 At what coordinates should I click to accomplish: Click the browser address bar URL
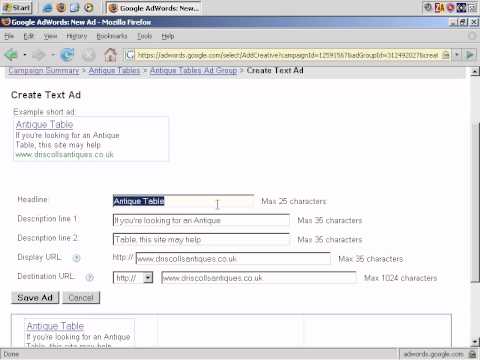click(287, 55)
